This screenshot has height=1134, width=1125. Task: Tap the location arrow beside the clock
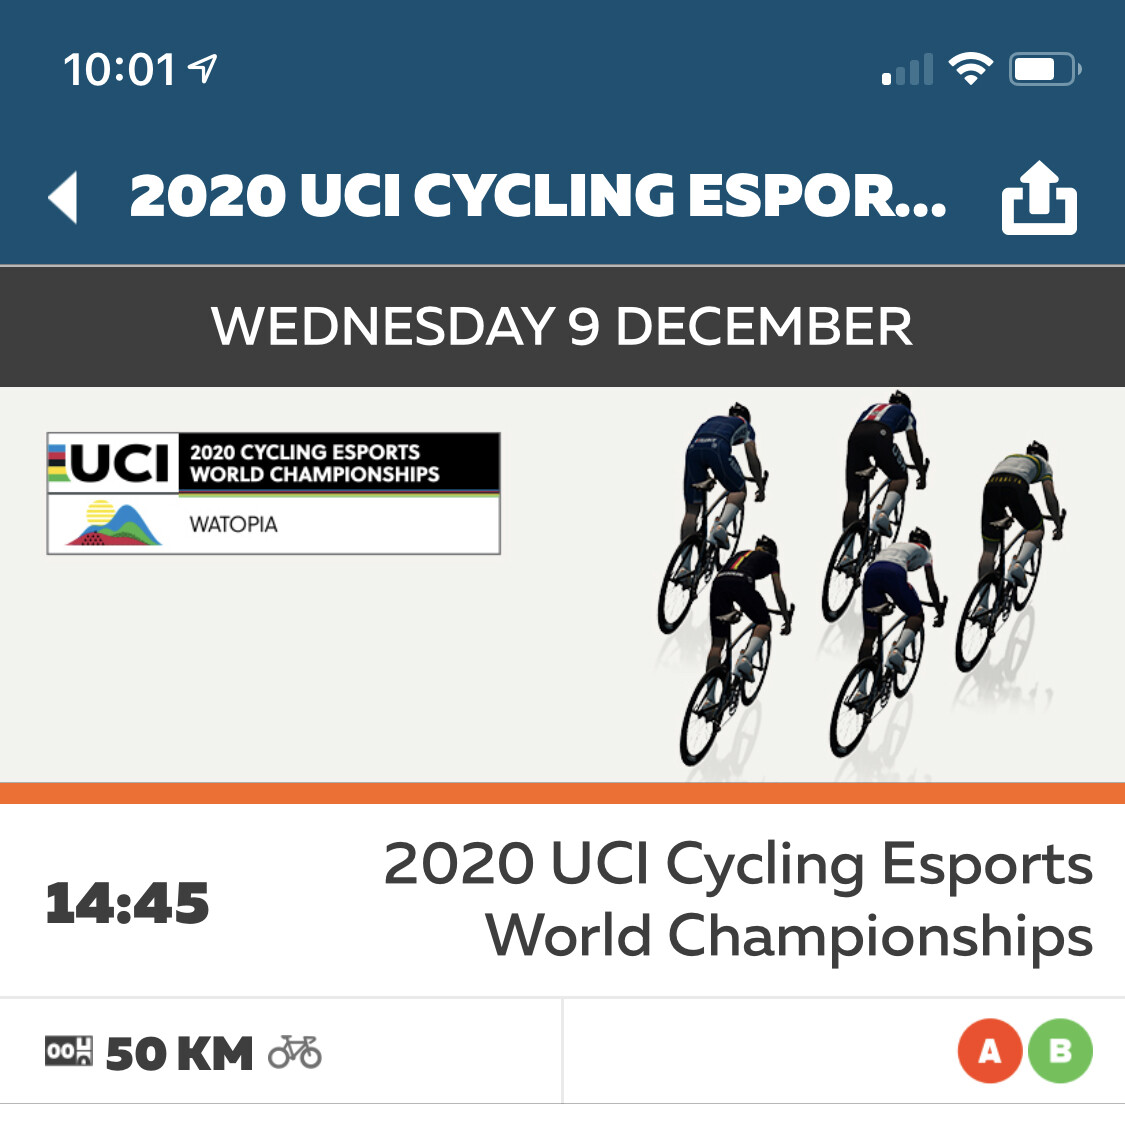click(203, 69)
